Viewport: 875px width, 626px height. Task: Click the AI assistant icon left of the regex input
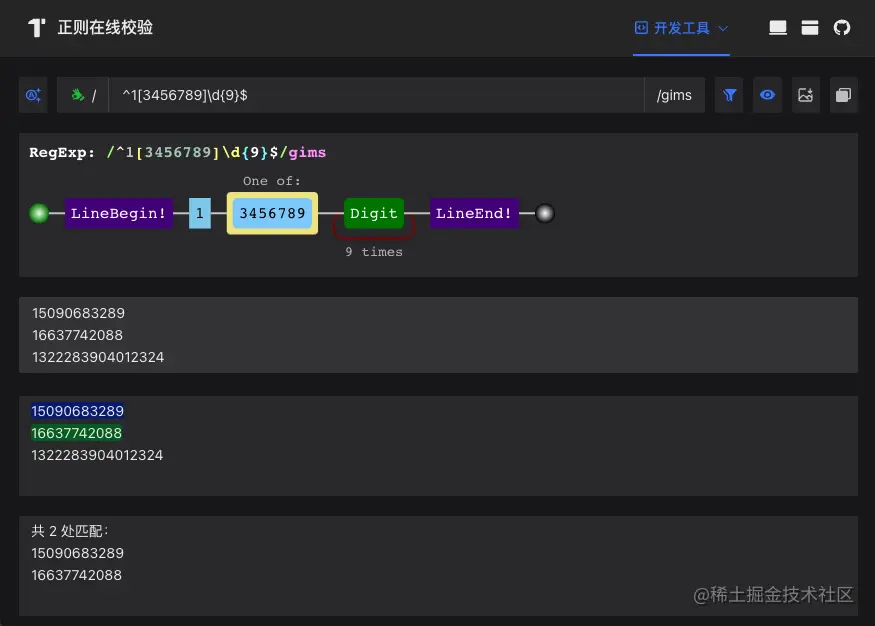(x=33, y=95)
